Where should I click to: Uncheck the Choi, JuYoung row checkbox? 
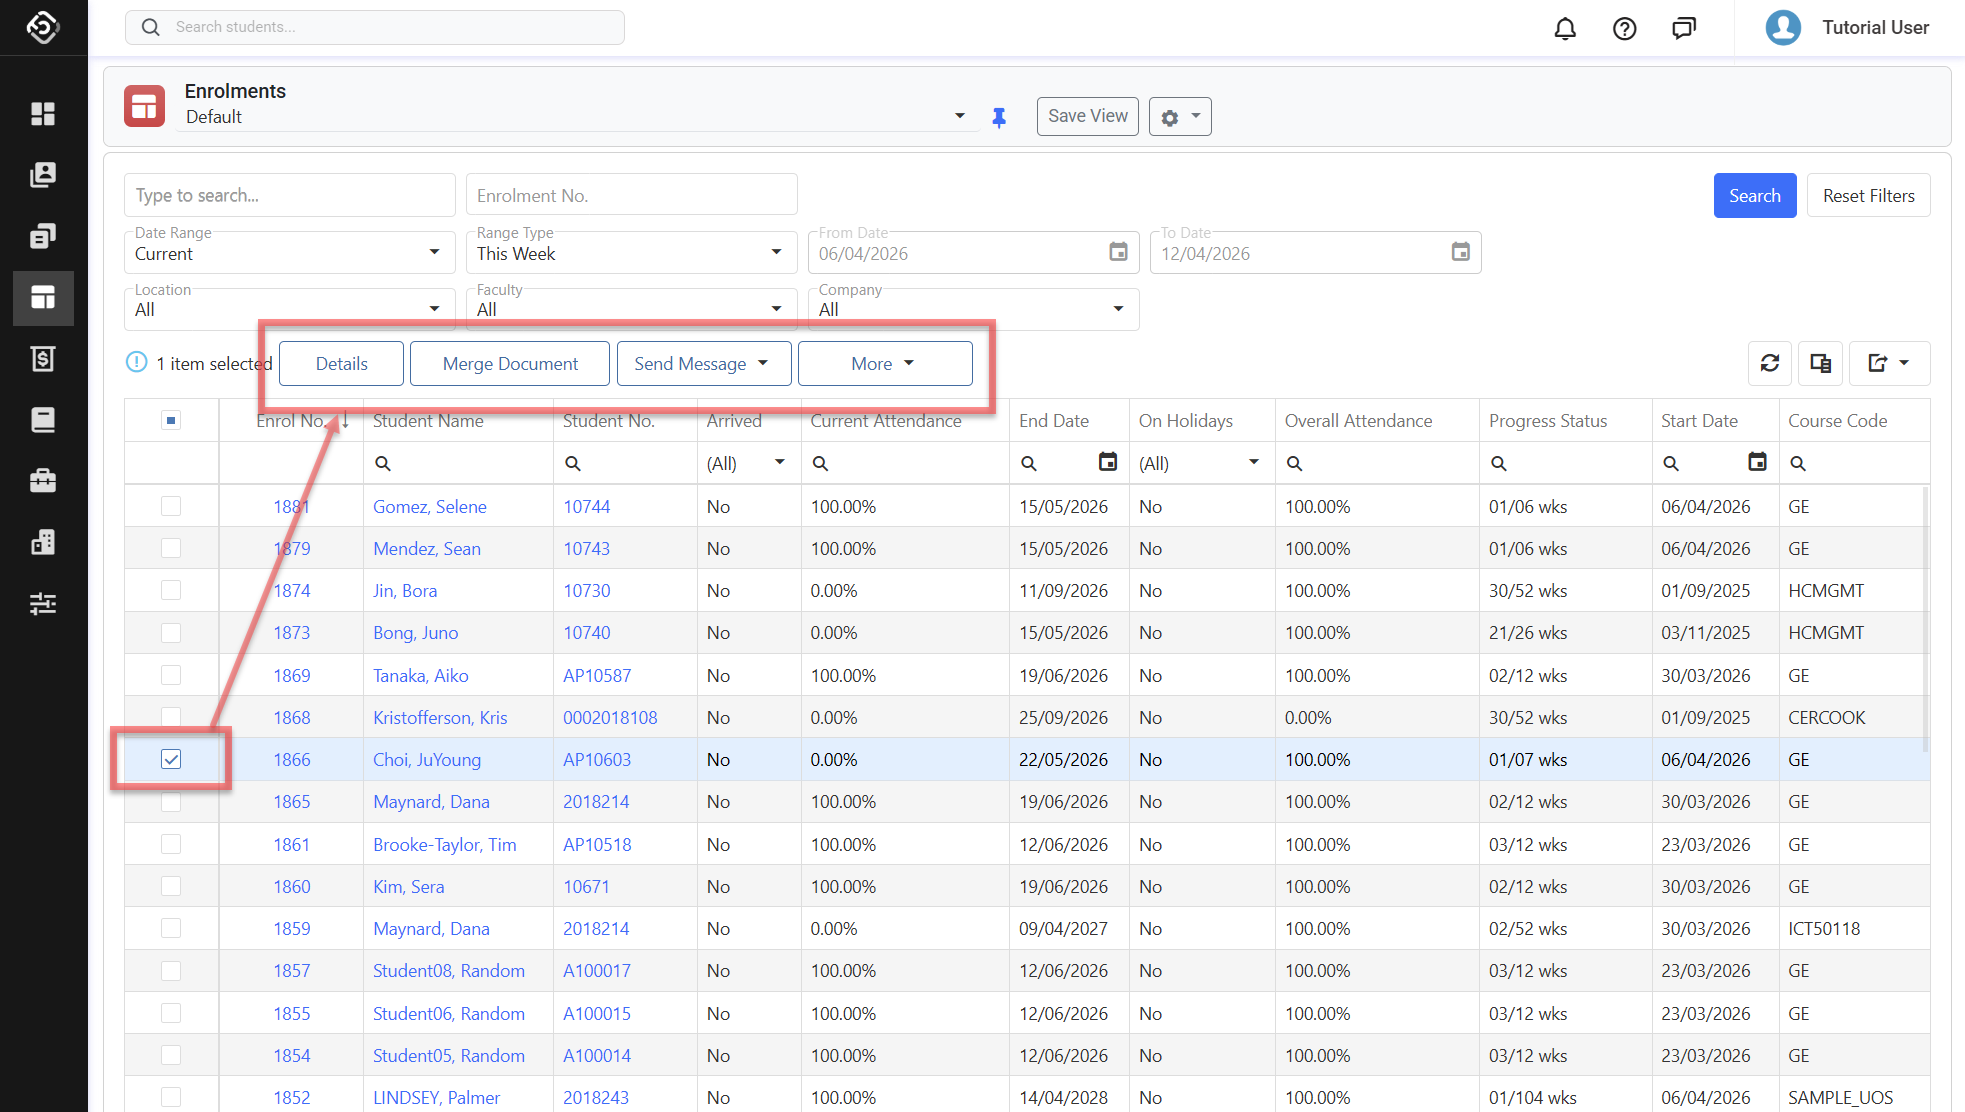coord(171,759)
